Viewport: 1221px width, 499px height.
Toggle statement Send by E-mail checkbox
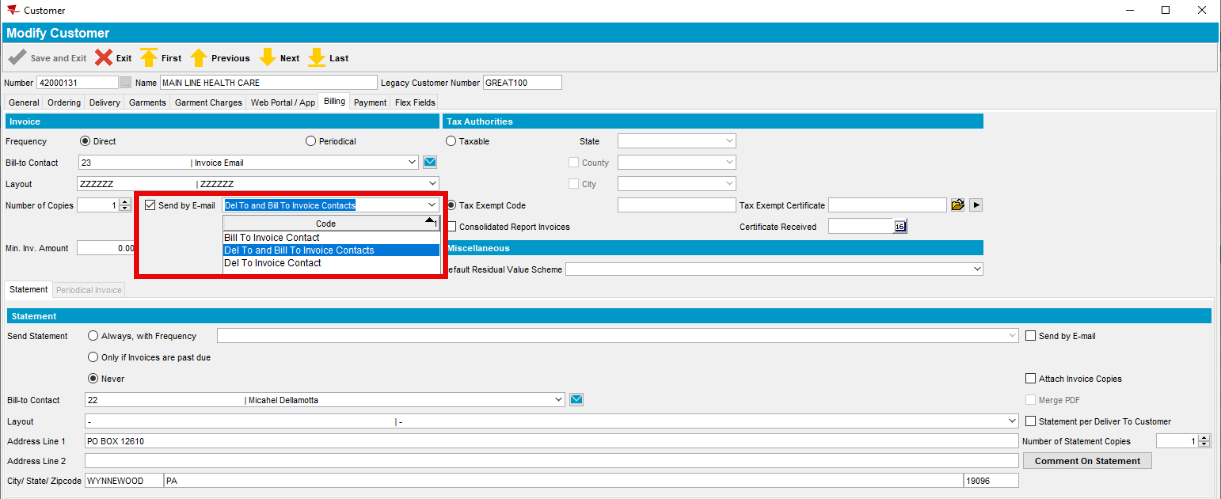coord(1030,336)
